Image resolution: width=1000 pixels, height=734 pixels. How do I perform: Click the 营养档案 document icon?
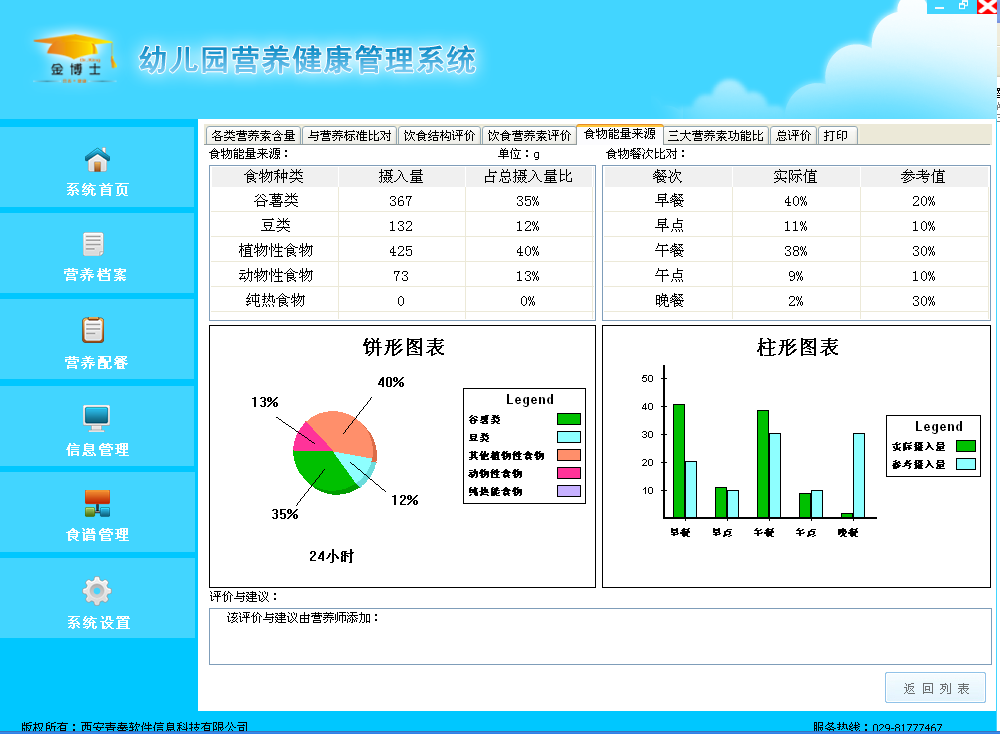(x=94, y=244)
